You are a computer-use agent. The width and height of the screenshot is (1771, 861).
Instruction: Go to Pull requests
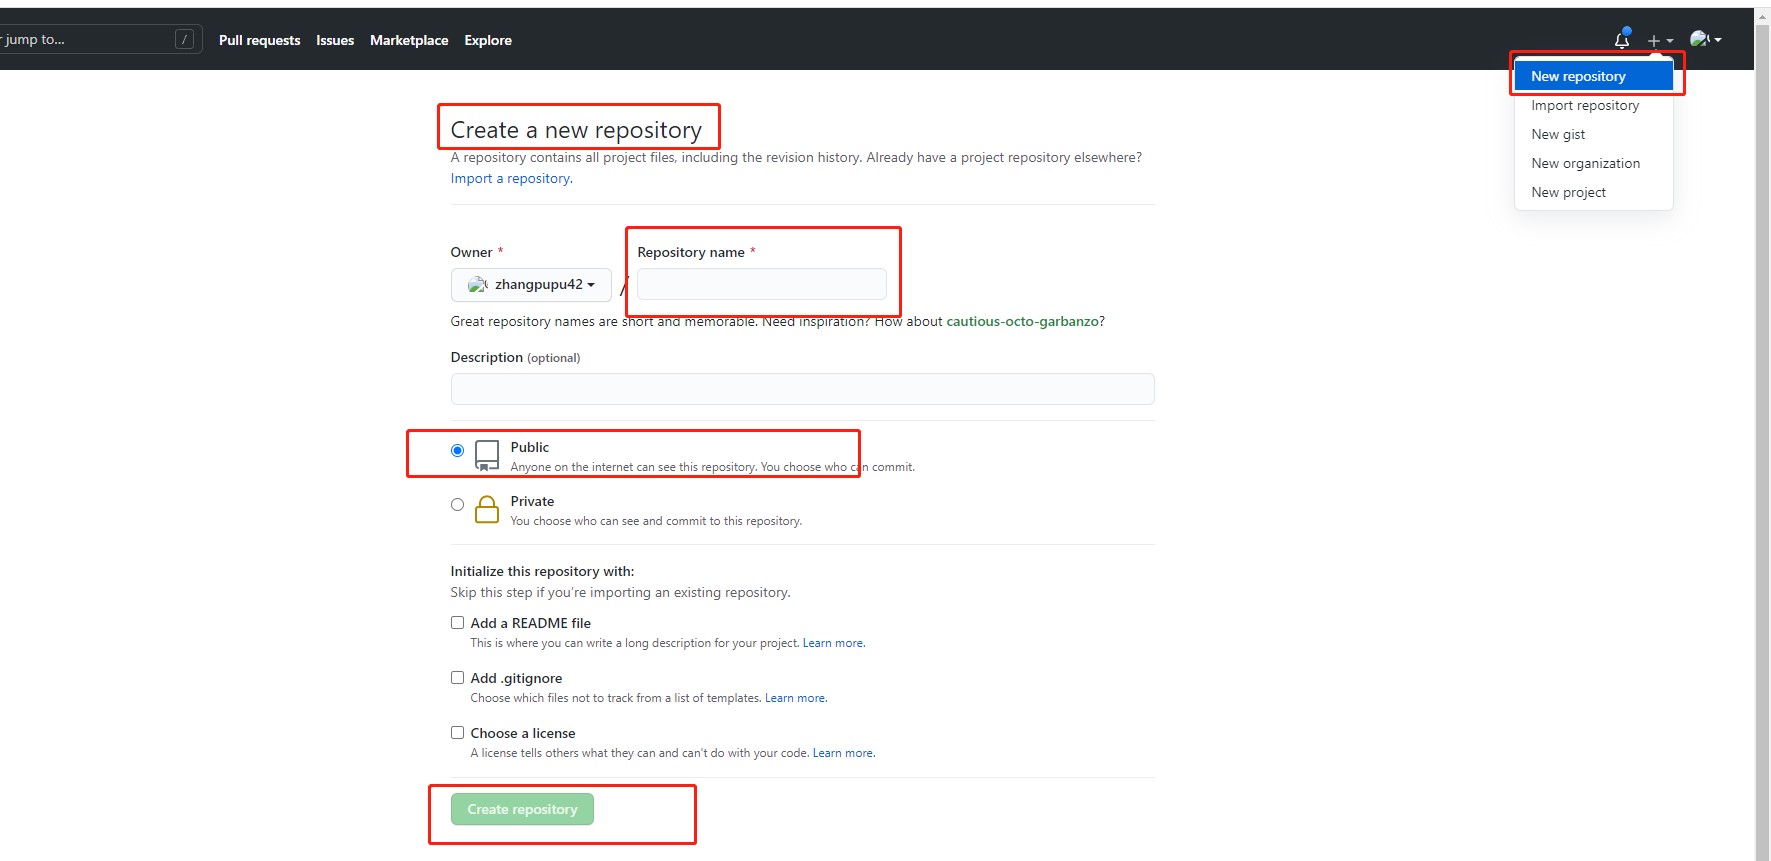point(259,40)
